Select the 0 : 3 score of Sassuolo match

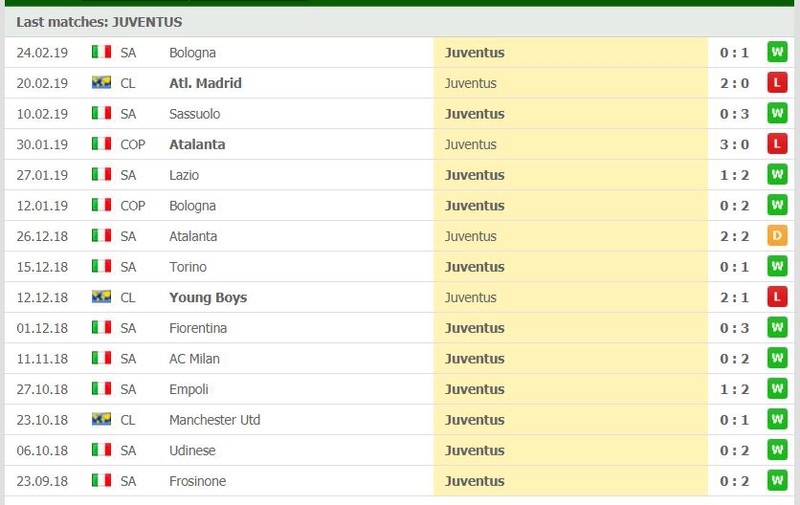(x=734, y=114)
